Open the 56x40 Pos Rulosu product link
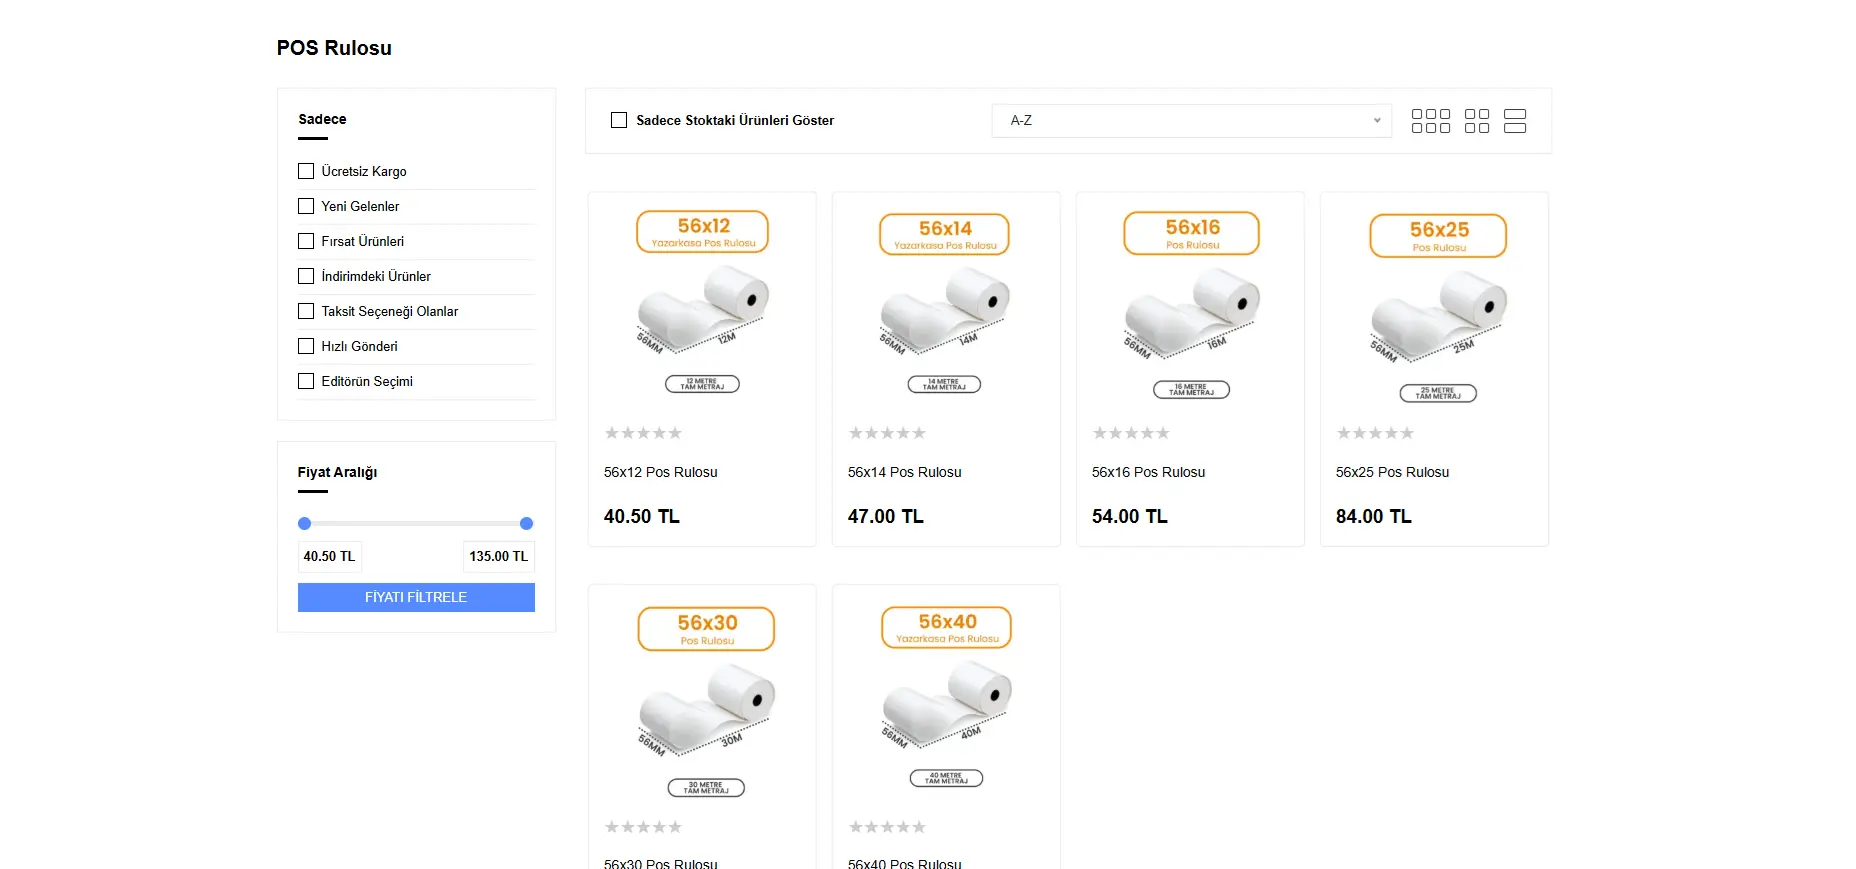This screenshot has width=1856, height=869. point(904,863)
